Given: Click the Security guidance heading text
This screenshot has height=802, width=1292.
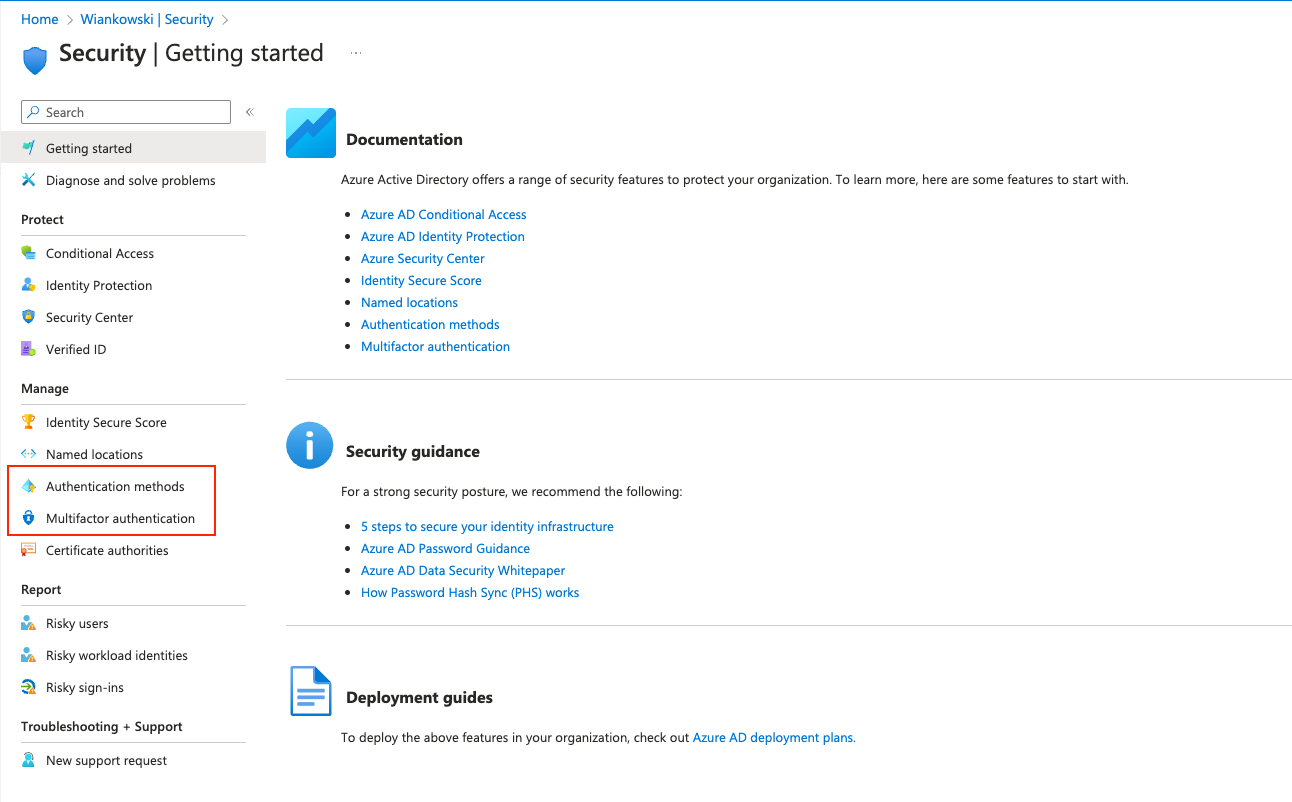Looking at the screenshot, I should pos(413,451).
